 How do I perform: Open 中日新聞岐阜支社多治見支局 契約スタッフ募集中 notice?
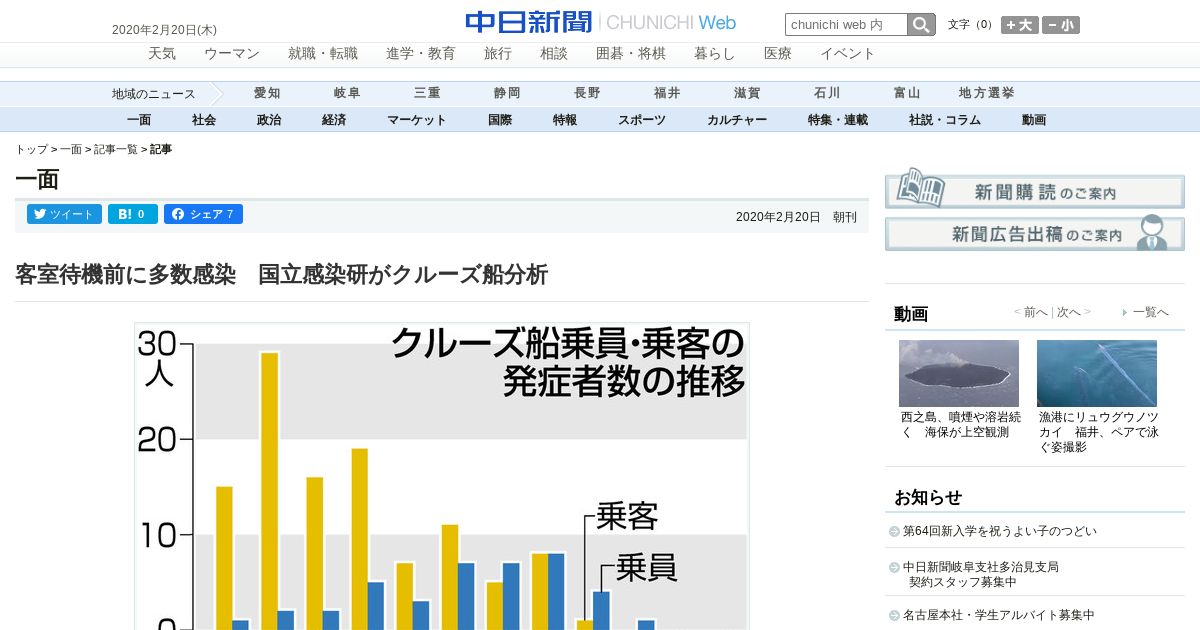point(981,574)
